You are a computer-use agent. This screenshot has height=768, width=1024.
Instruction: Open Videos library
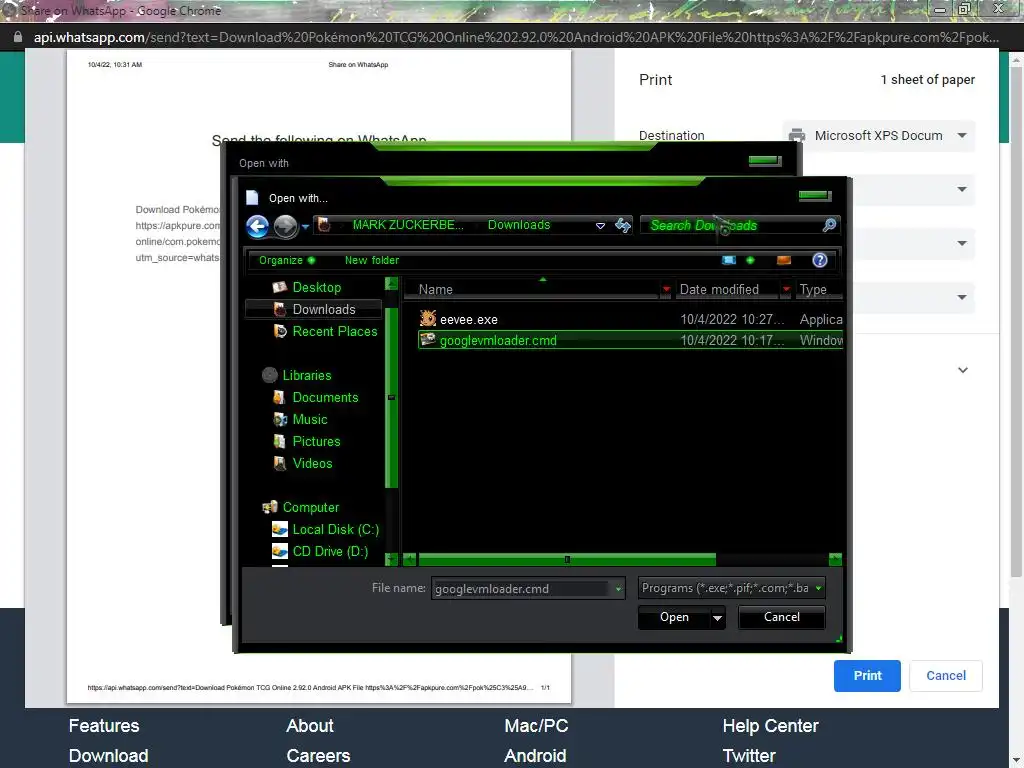[312, 463]
